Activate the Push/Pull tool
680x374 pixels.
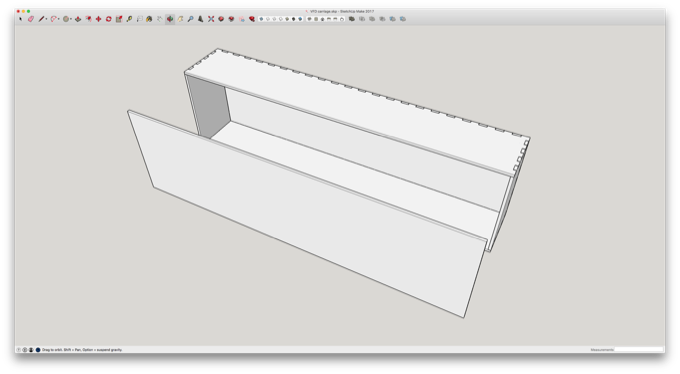click(x=78, y=19)
